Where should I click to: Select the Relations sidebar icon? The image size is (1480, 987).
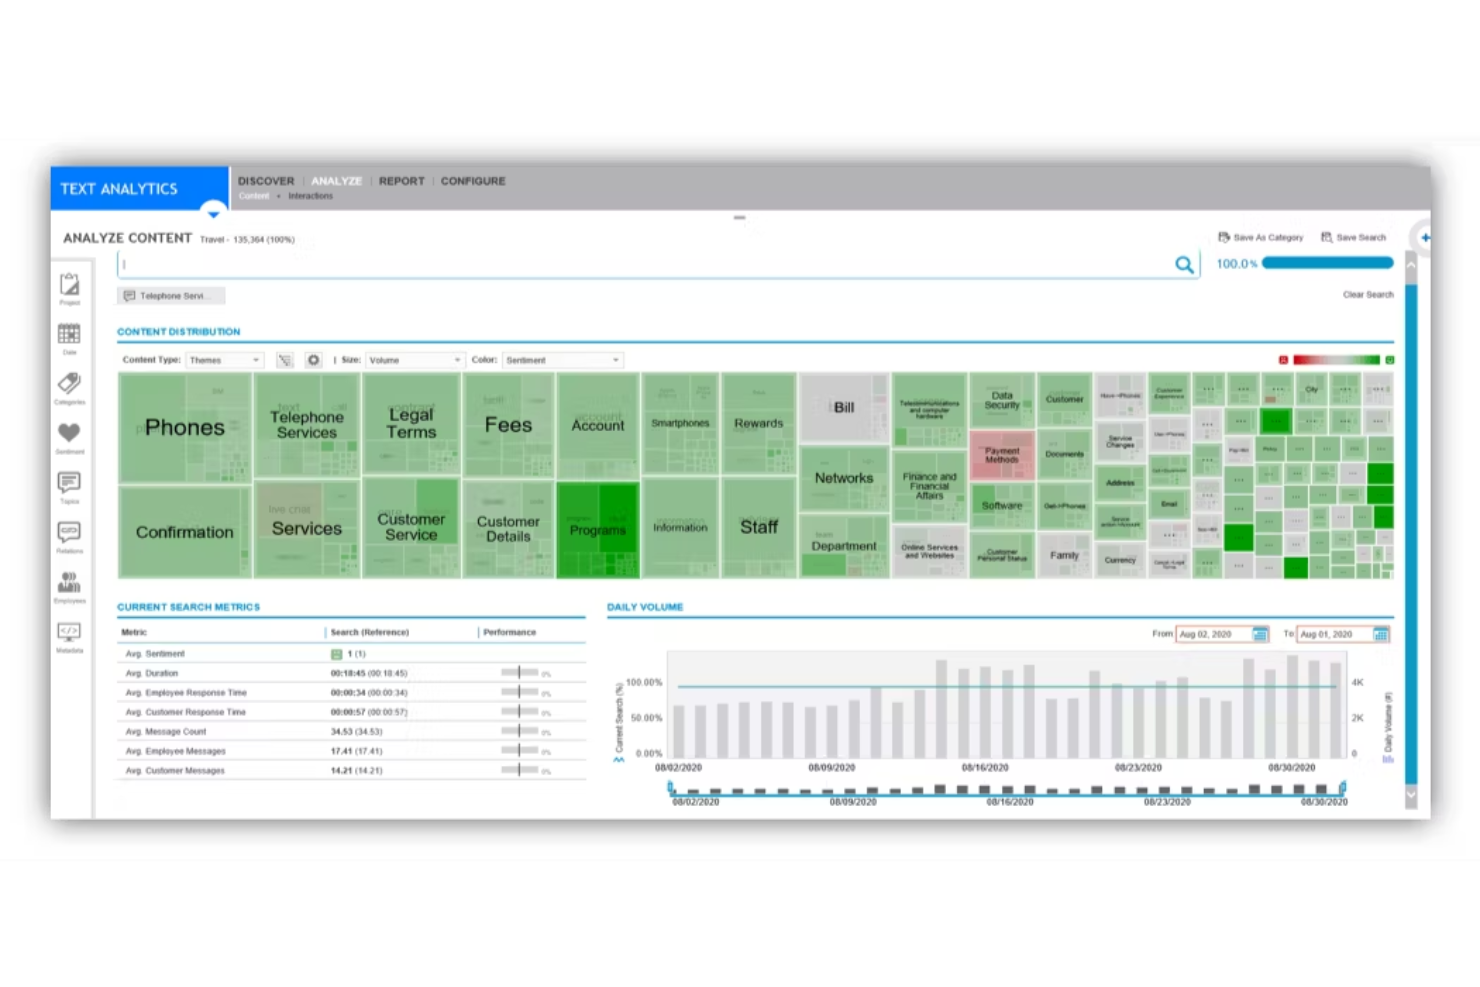69,533
